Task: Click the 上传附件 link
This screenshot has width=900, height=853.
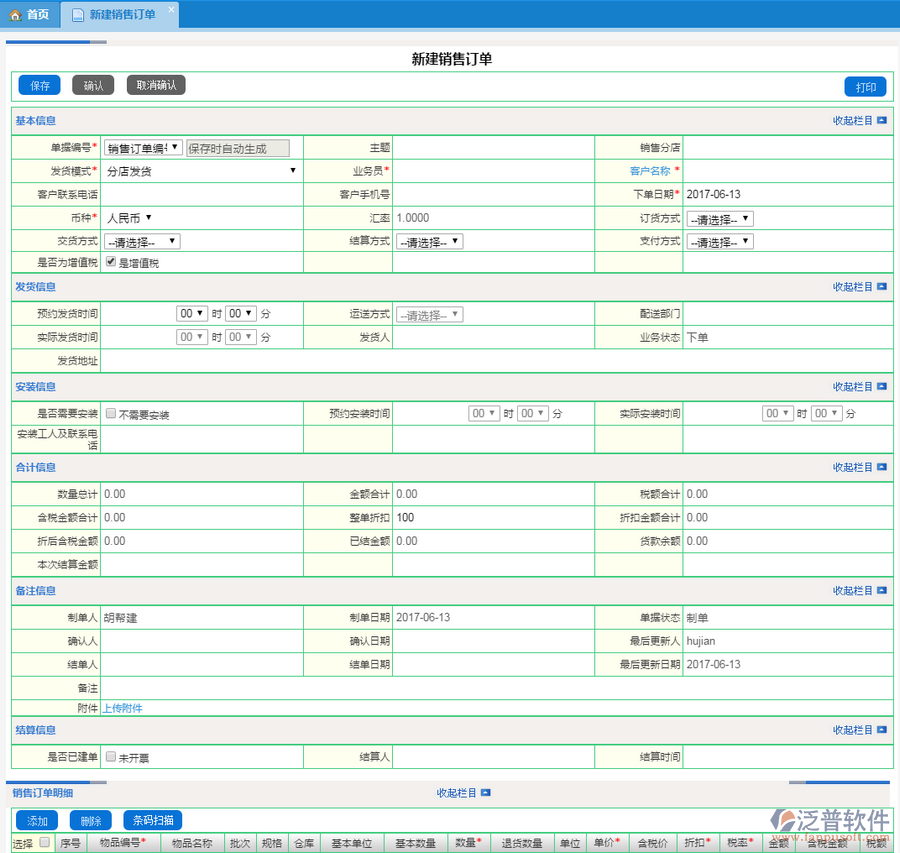Action: 122,708
